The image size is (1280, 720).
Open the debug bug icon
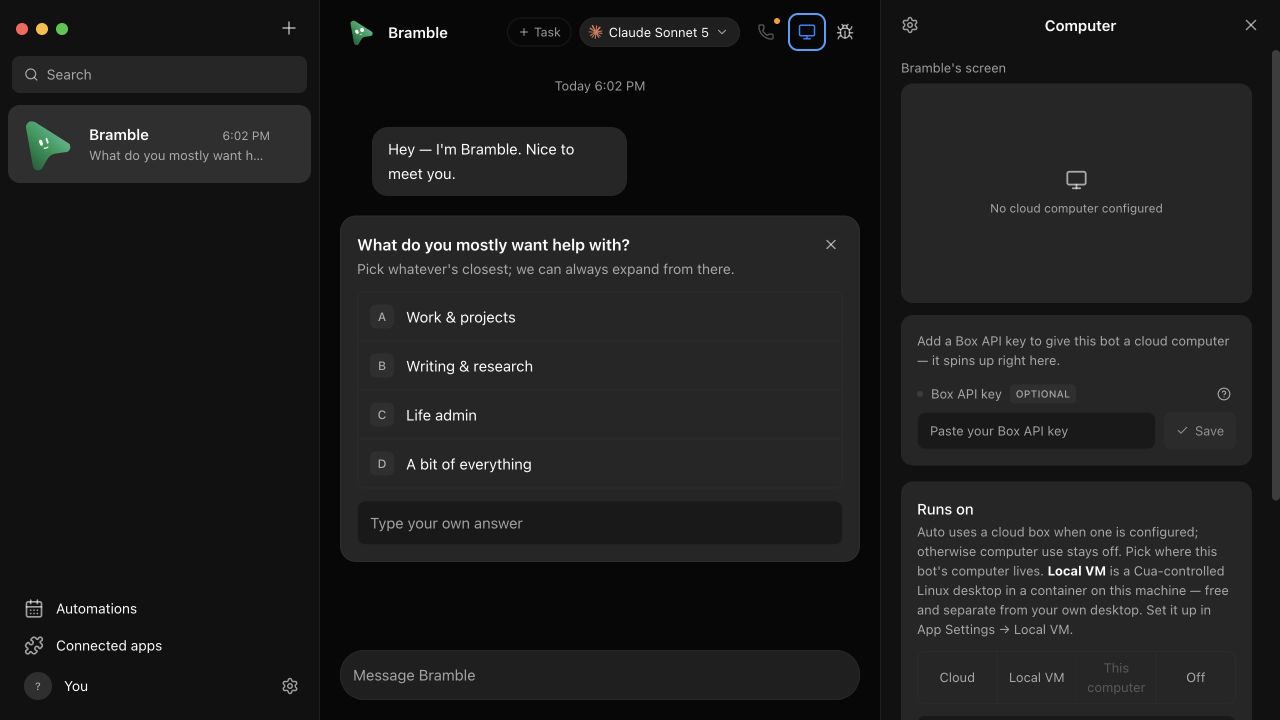click(845, 32)
